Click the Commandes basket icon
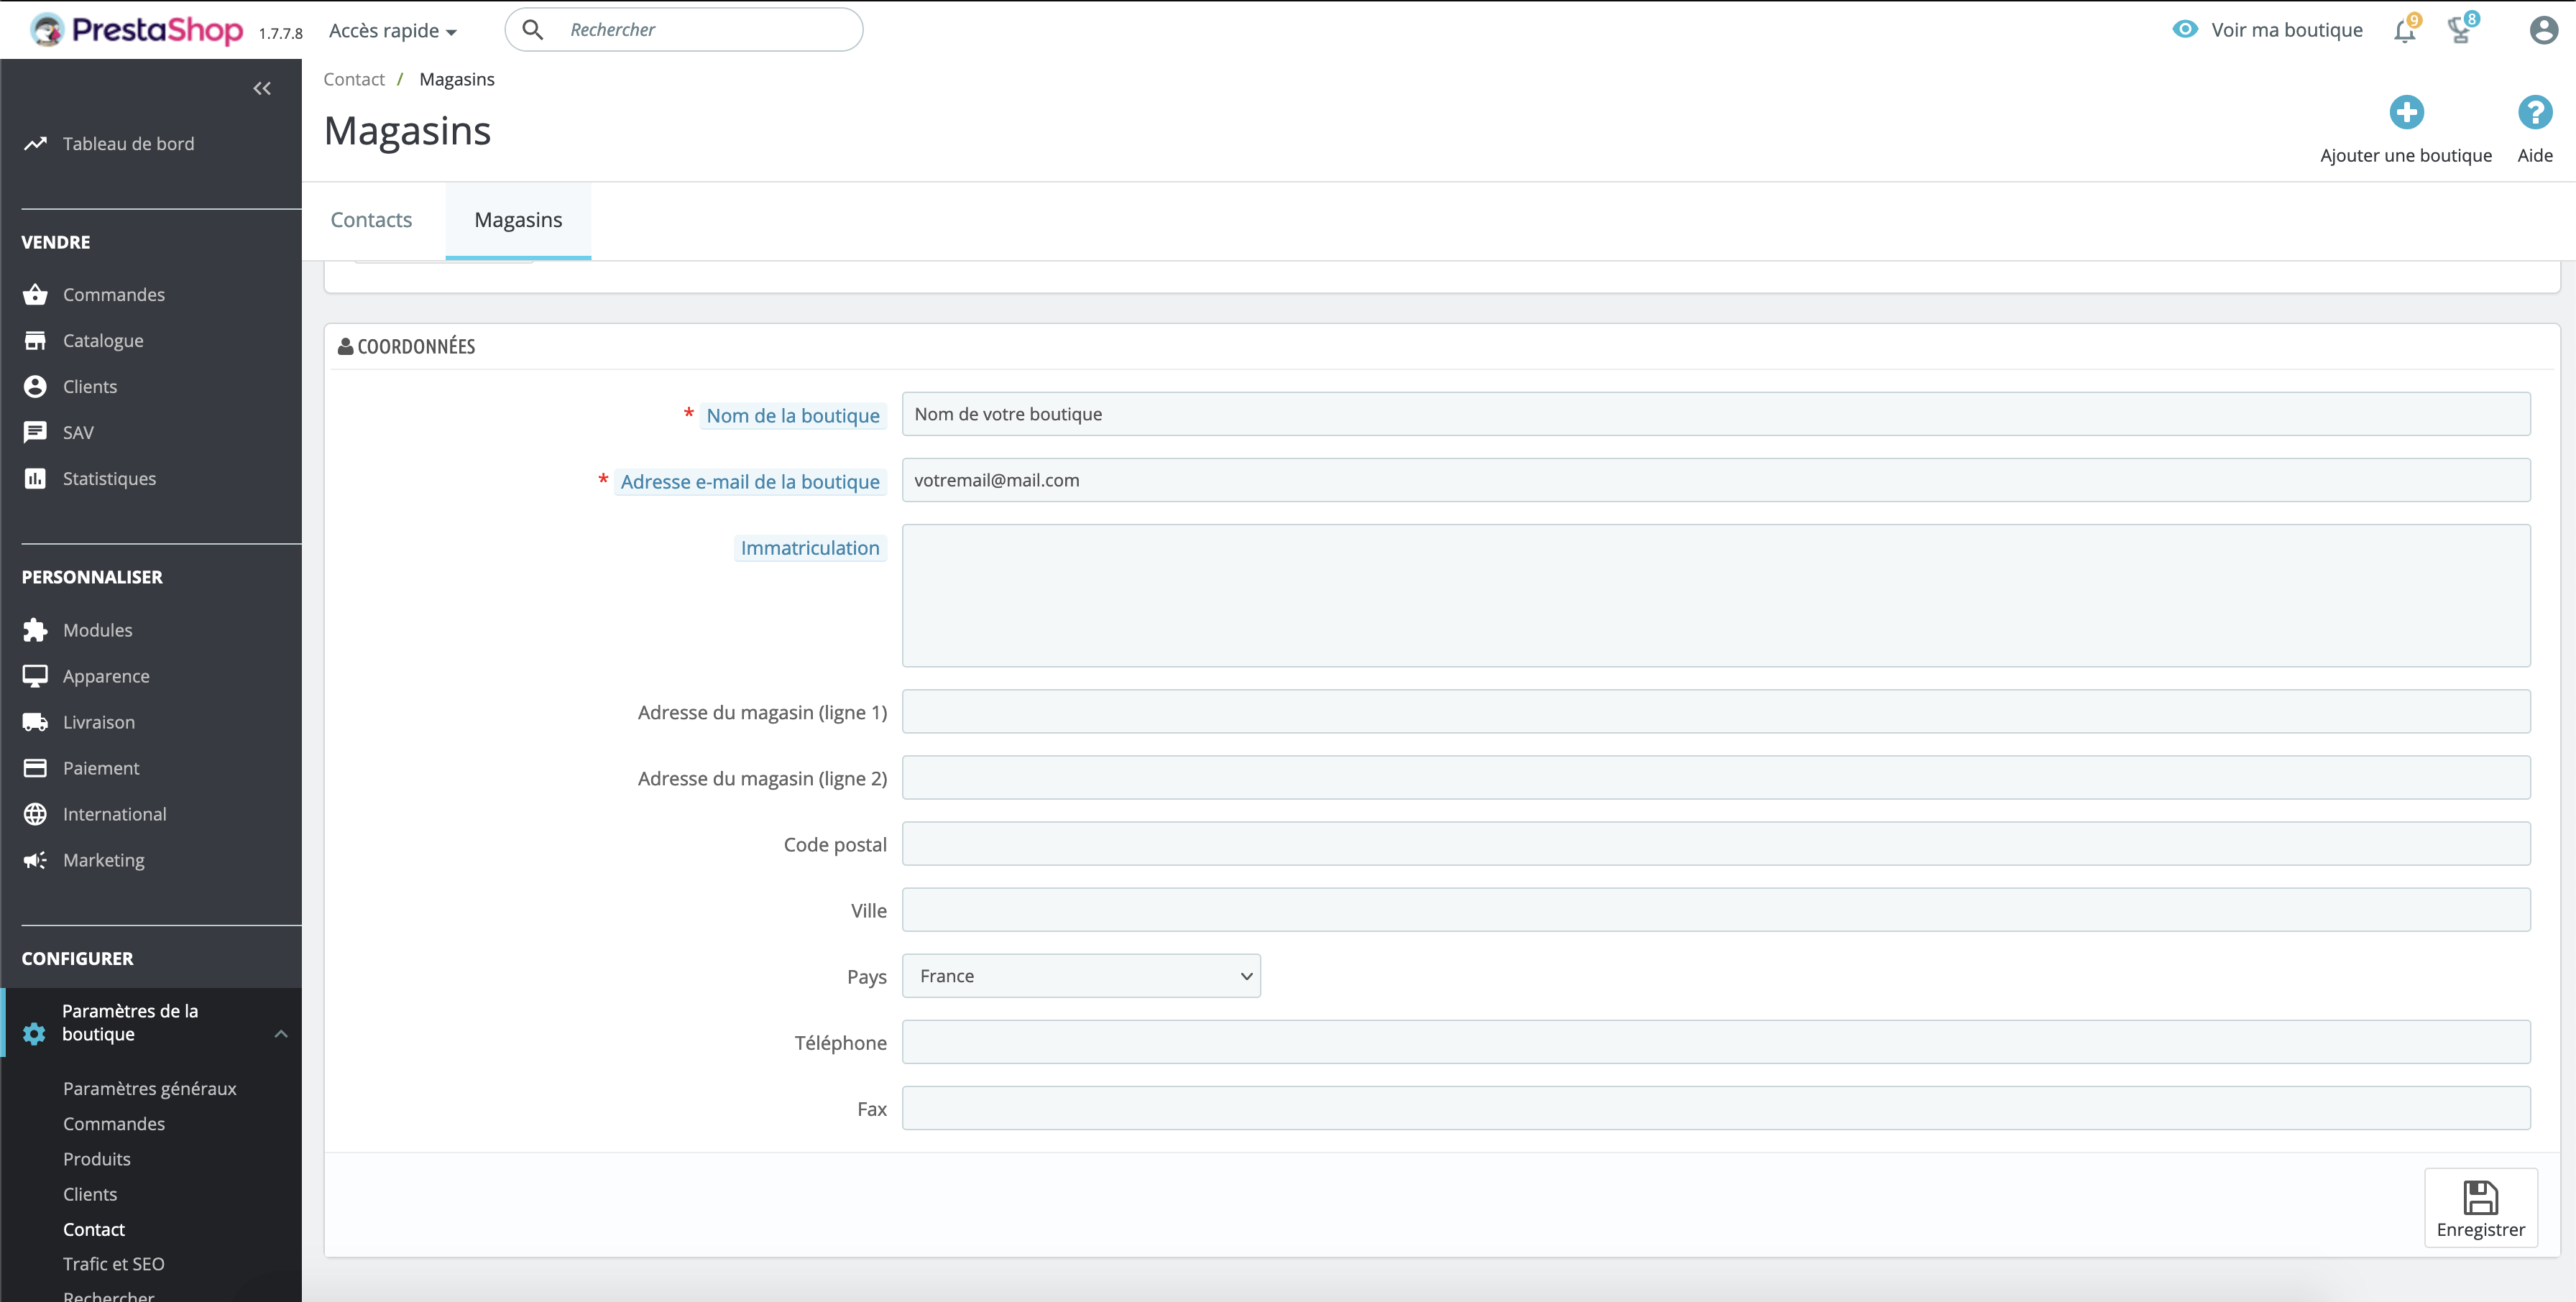Viewport: 2576px width, 1302px height. [35, 295]
